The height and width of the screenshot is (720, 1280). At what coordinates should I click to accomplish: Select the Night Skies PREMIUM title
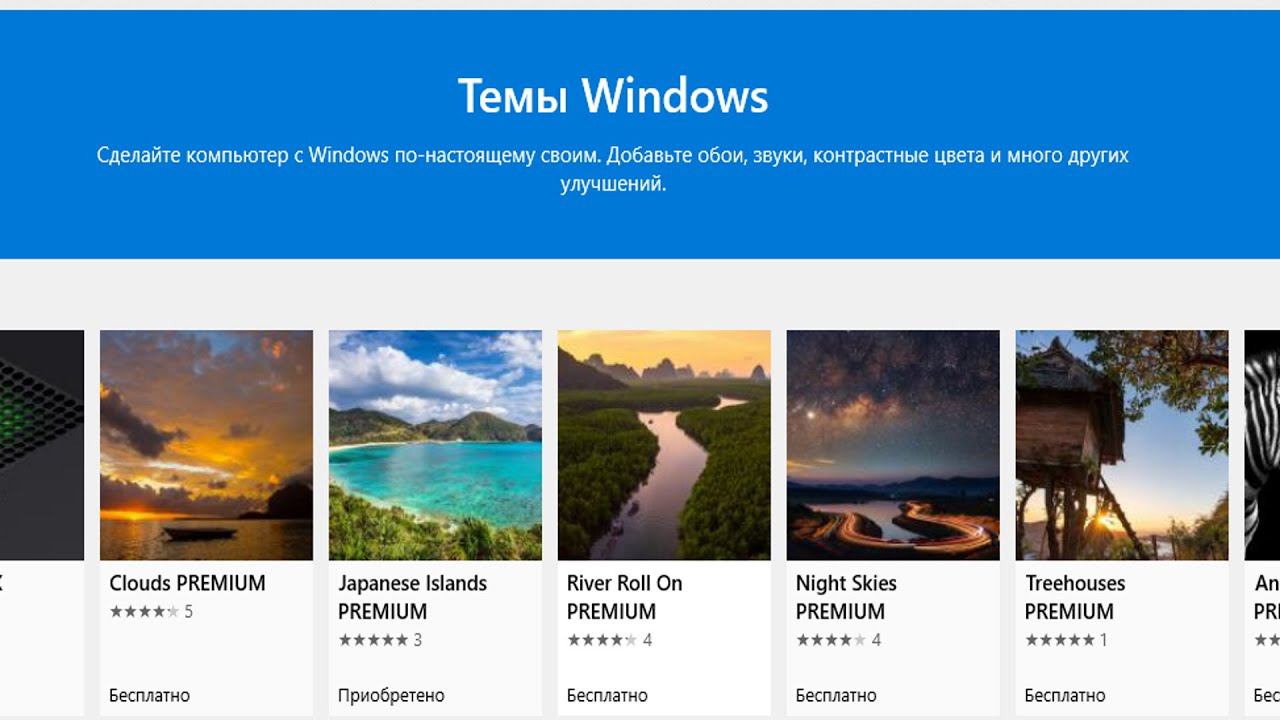[846, 597]
